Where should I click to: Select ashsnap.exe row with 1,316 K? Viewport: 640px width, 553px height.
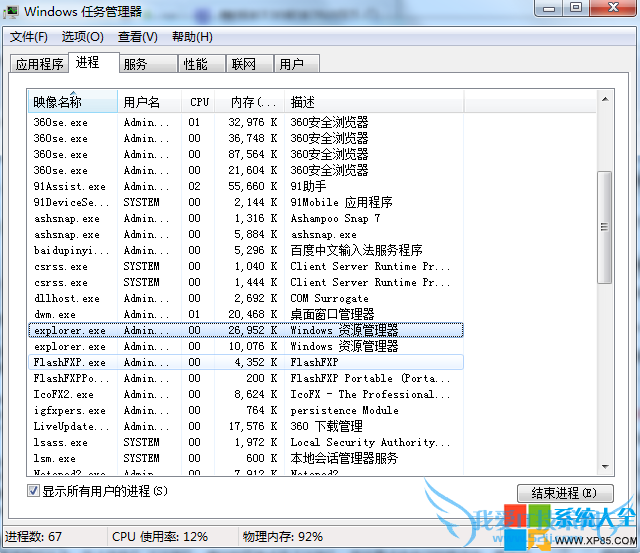[x=246, y=218]
